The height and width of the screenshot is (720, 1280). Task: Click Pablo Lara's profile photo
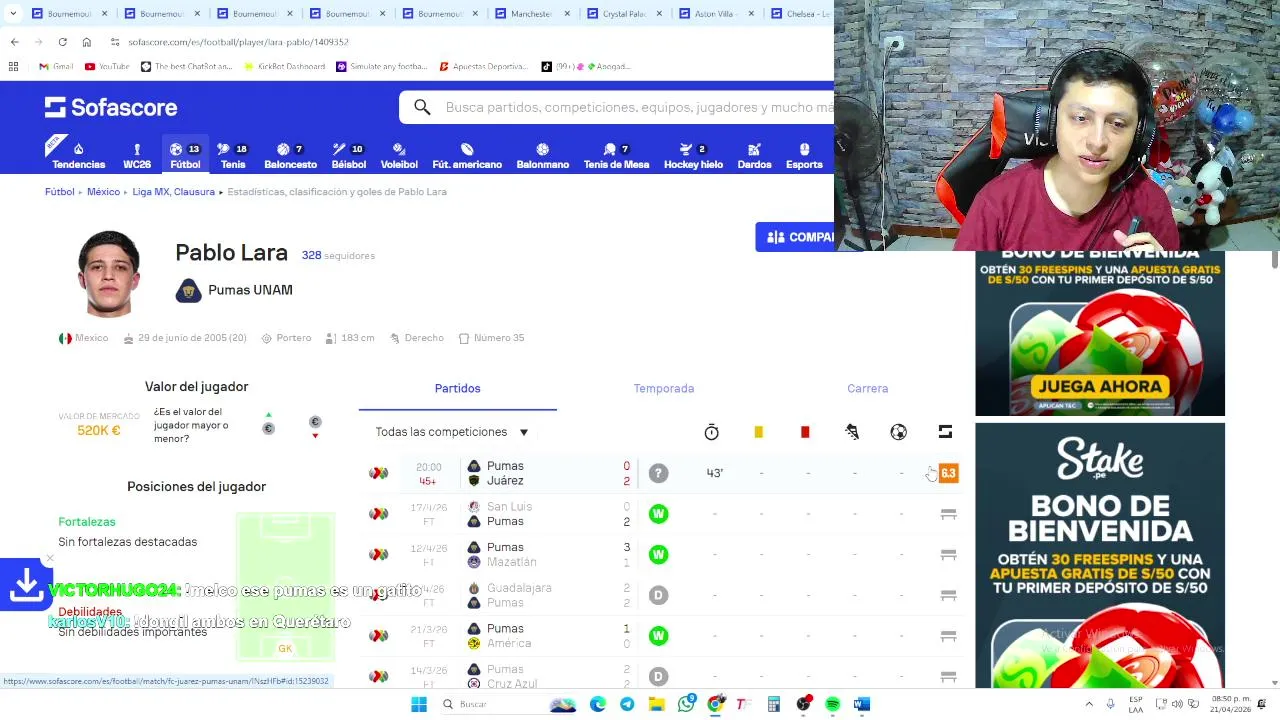tap(108, 274)
